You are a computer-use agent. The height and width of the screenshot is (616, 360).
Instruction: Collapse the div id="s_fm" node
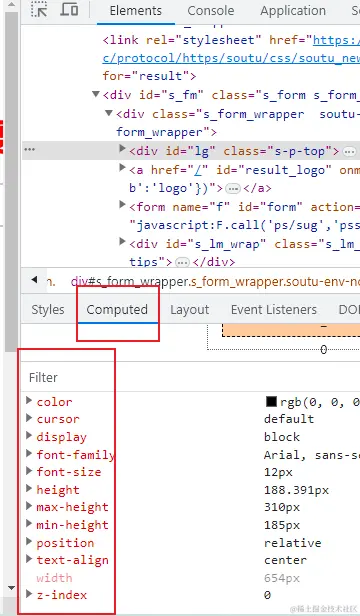click(x=96, y=94)
